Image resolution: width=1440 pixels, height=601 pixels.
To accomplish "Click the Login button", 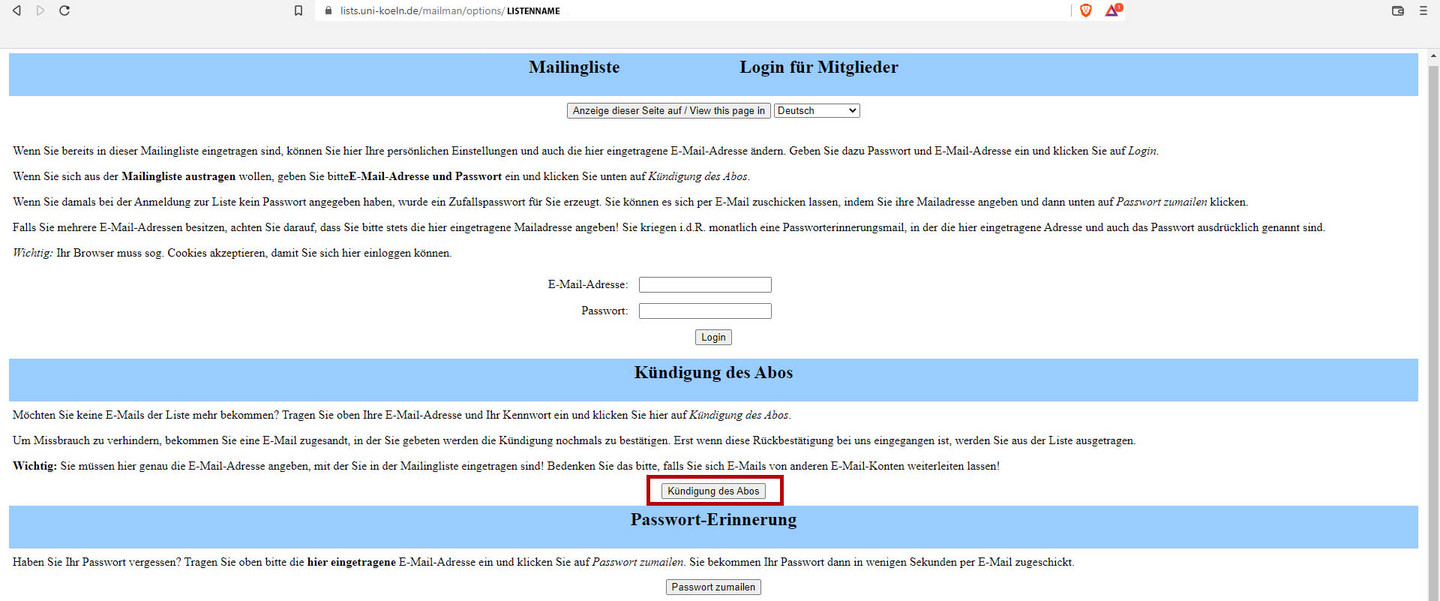I will [714, 338].
